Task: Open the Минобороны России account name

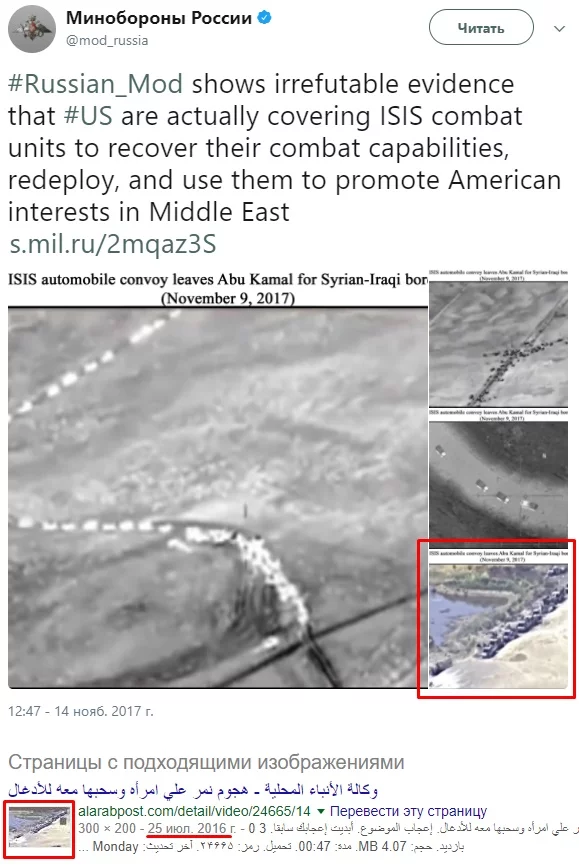Action: tap(159, 18)
